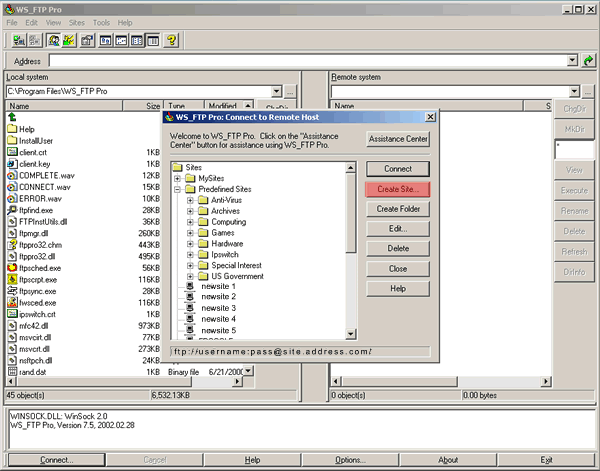Click the Properties toolbar icon
Image resolution: width=600 pixels, height=471 pixels.
pyautogui.click(x=87, y=40)
